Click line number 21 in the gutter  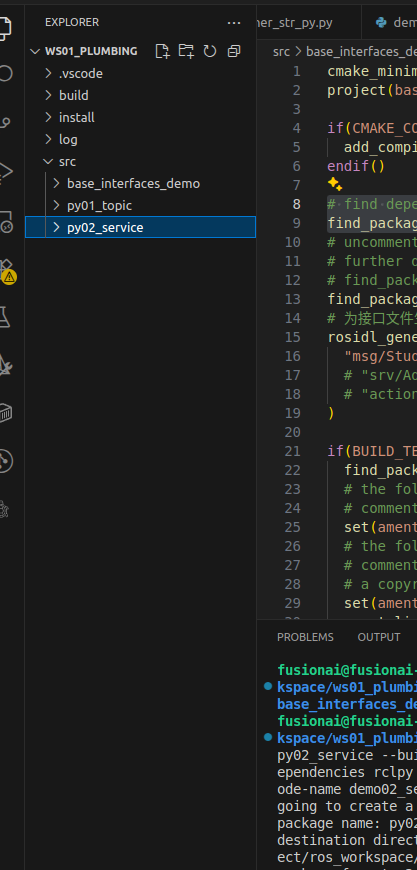293,451
